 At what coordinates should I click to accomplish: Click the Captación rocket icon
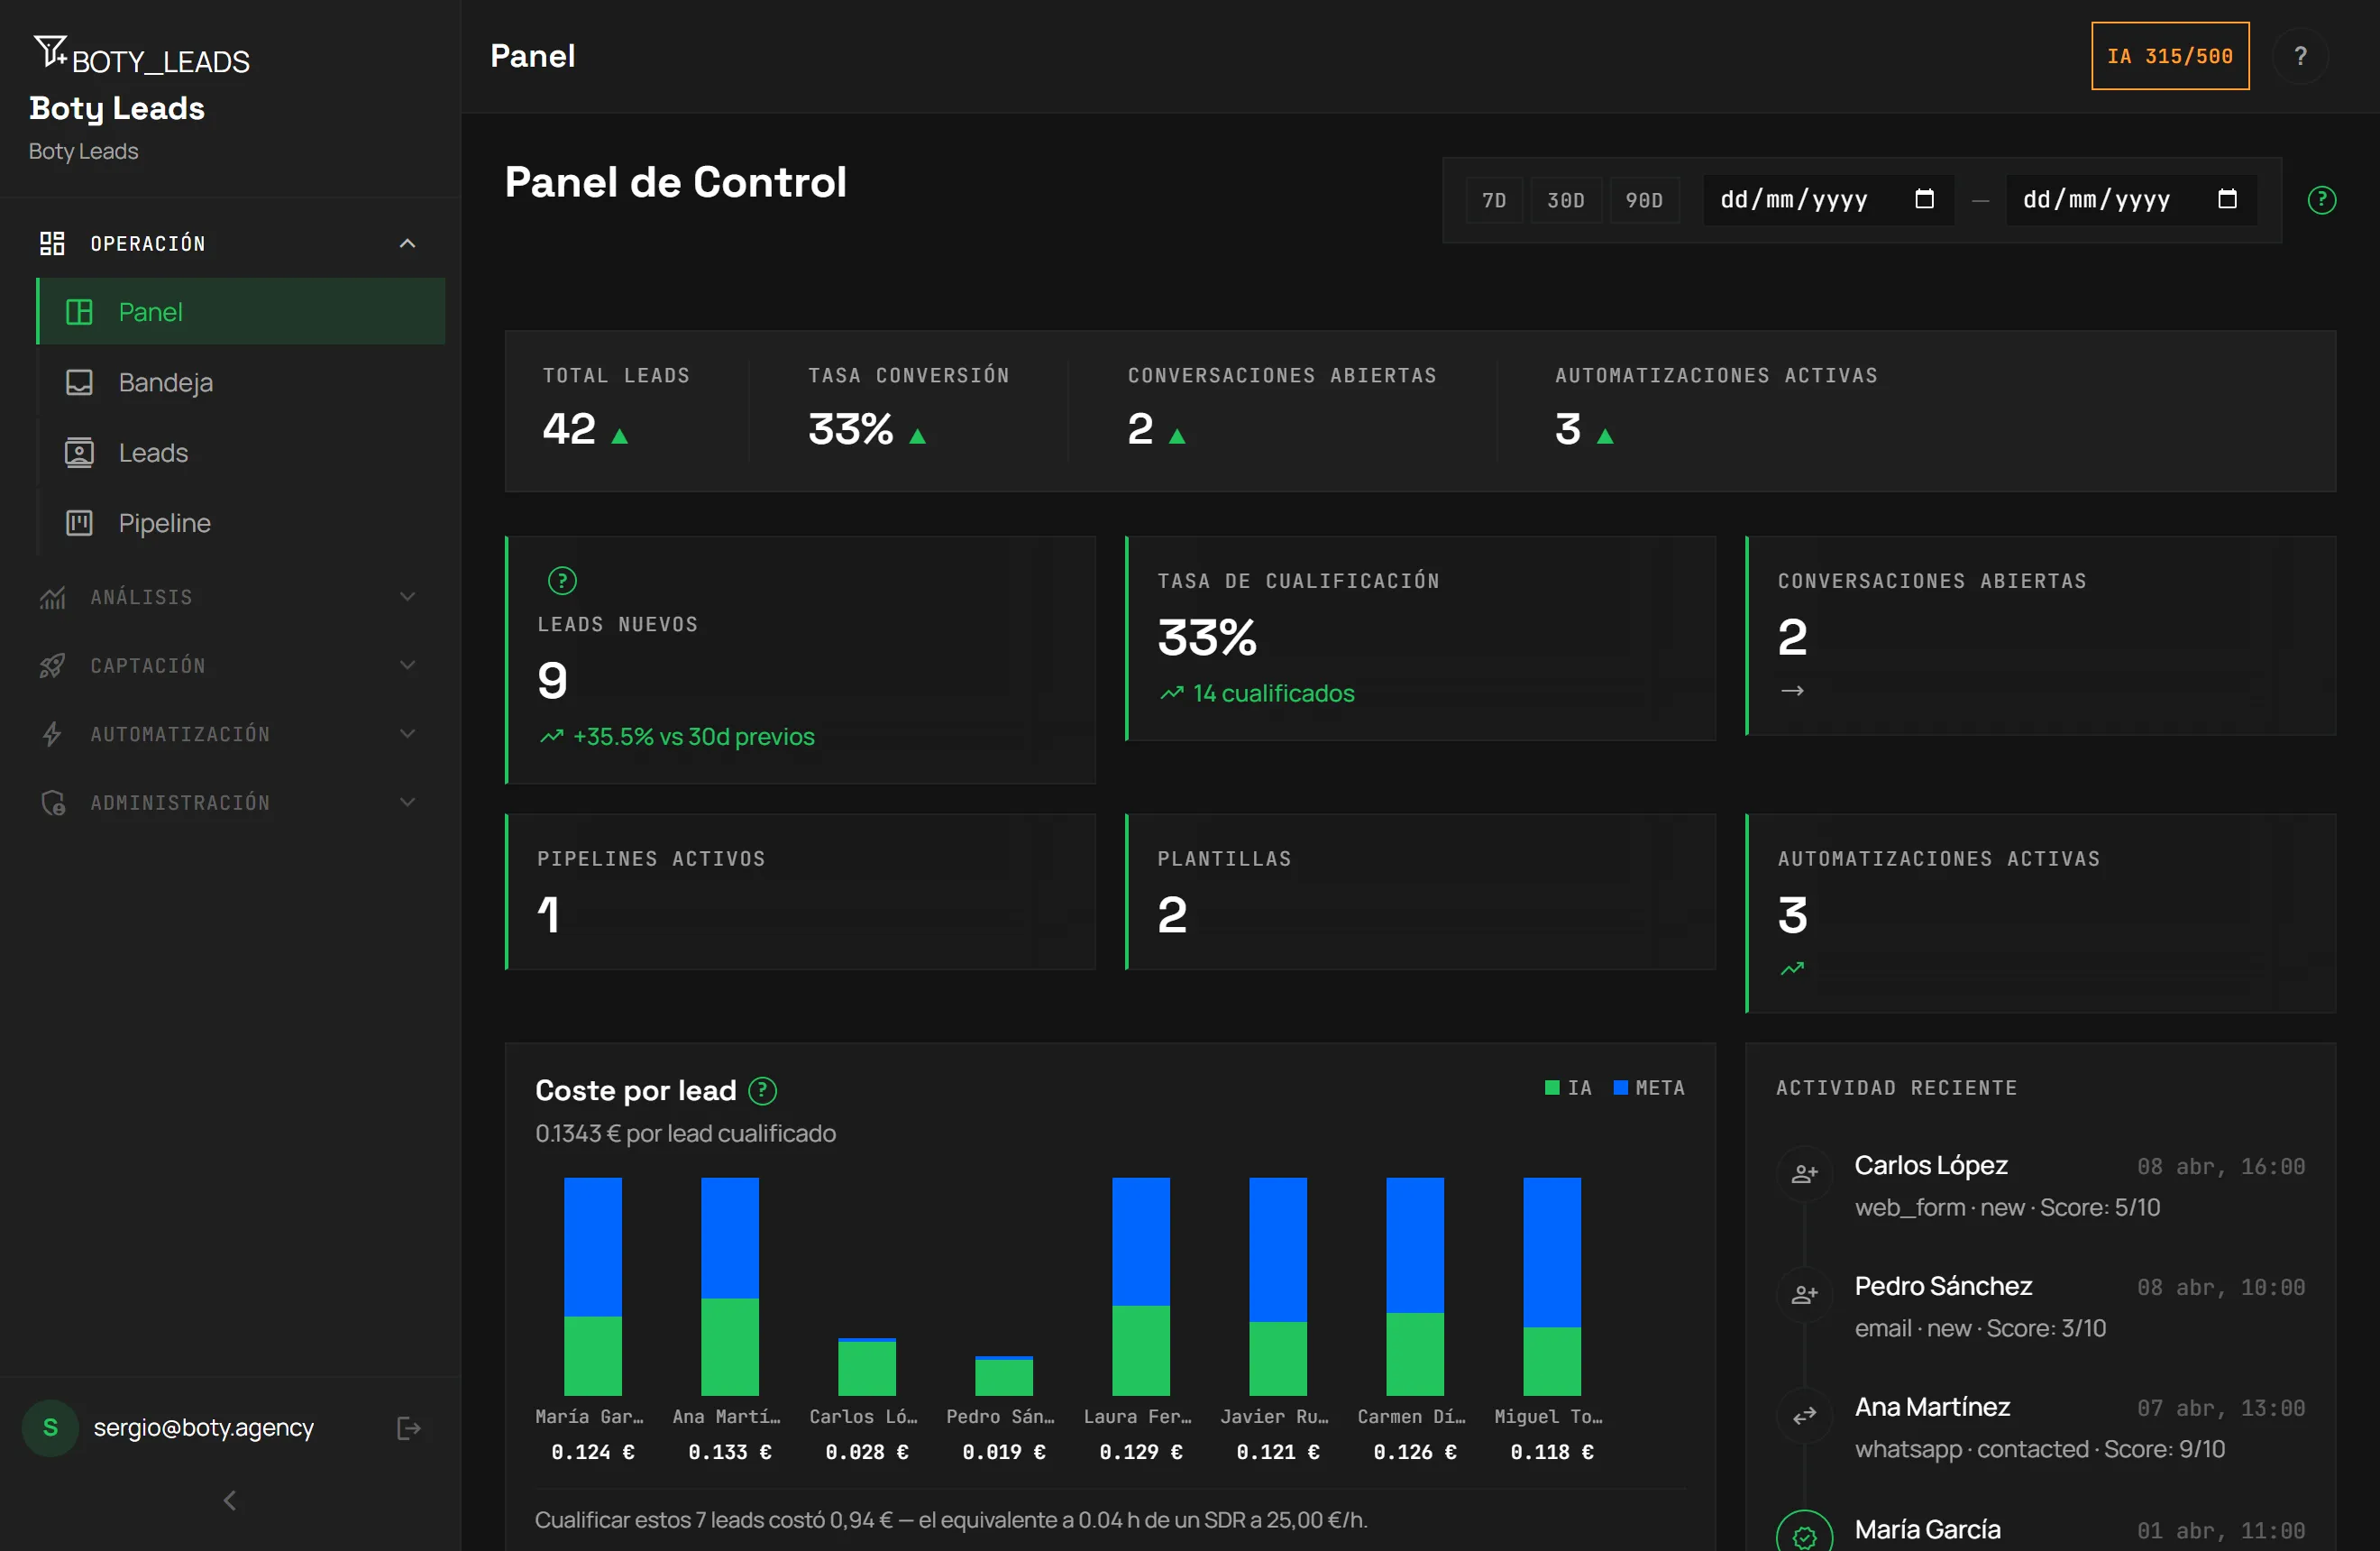(52, 665)
